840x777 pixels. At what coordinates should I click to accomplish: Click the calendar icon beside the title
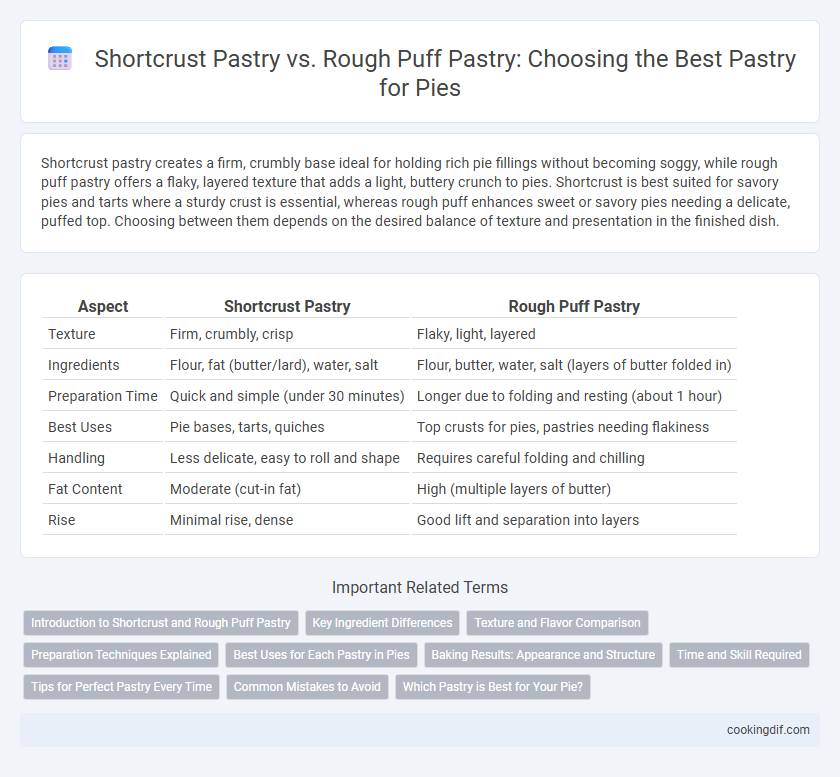point(59,58)
